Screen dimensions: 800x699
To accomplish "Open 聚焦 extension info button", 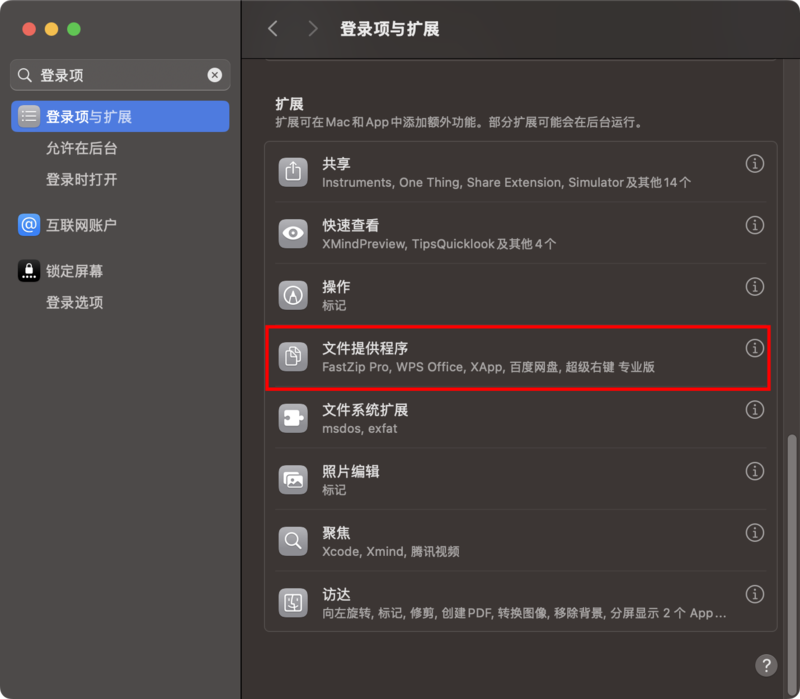I will 755,533.
